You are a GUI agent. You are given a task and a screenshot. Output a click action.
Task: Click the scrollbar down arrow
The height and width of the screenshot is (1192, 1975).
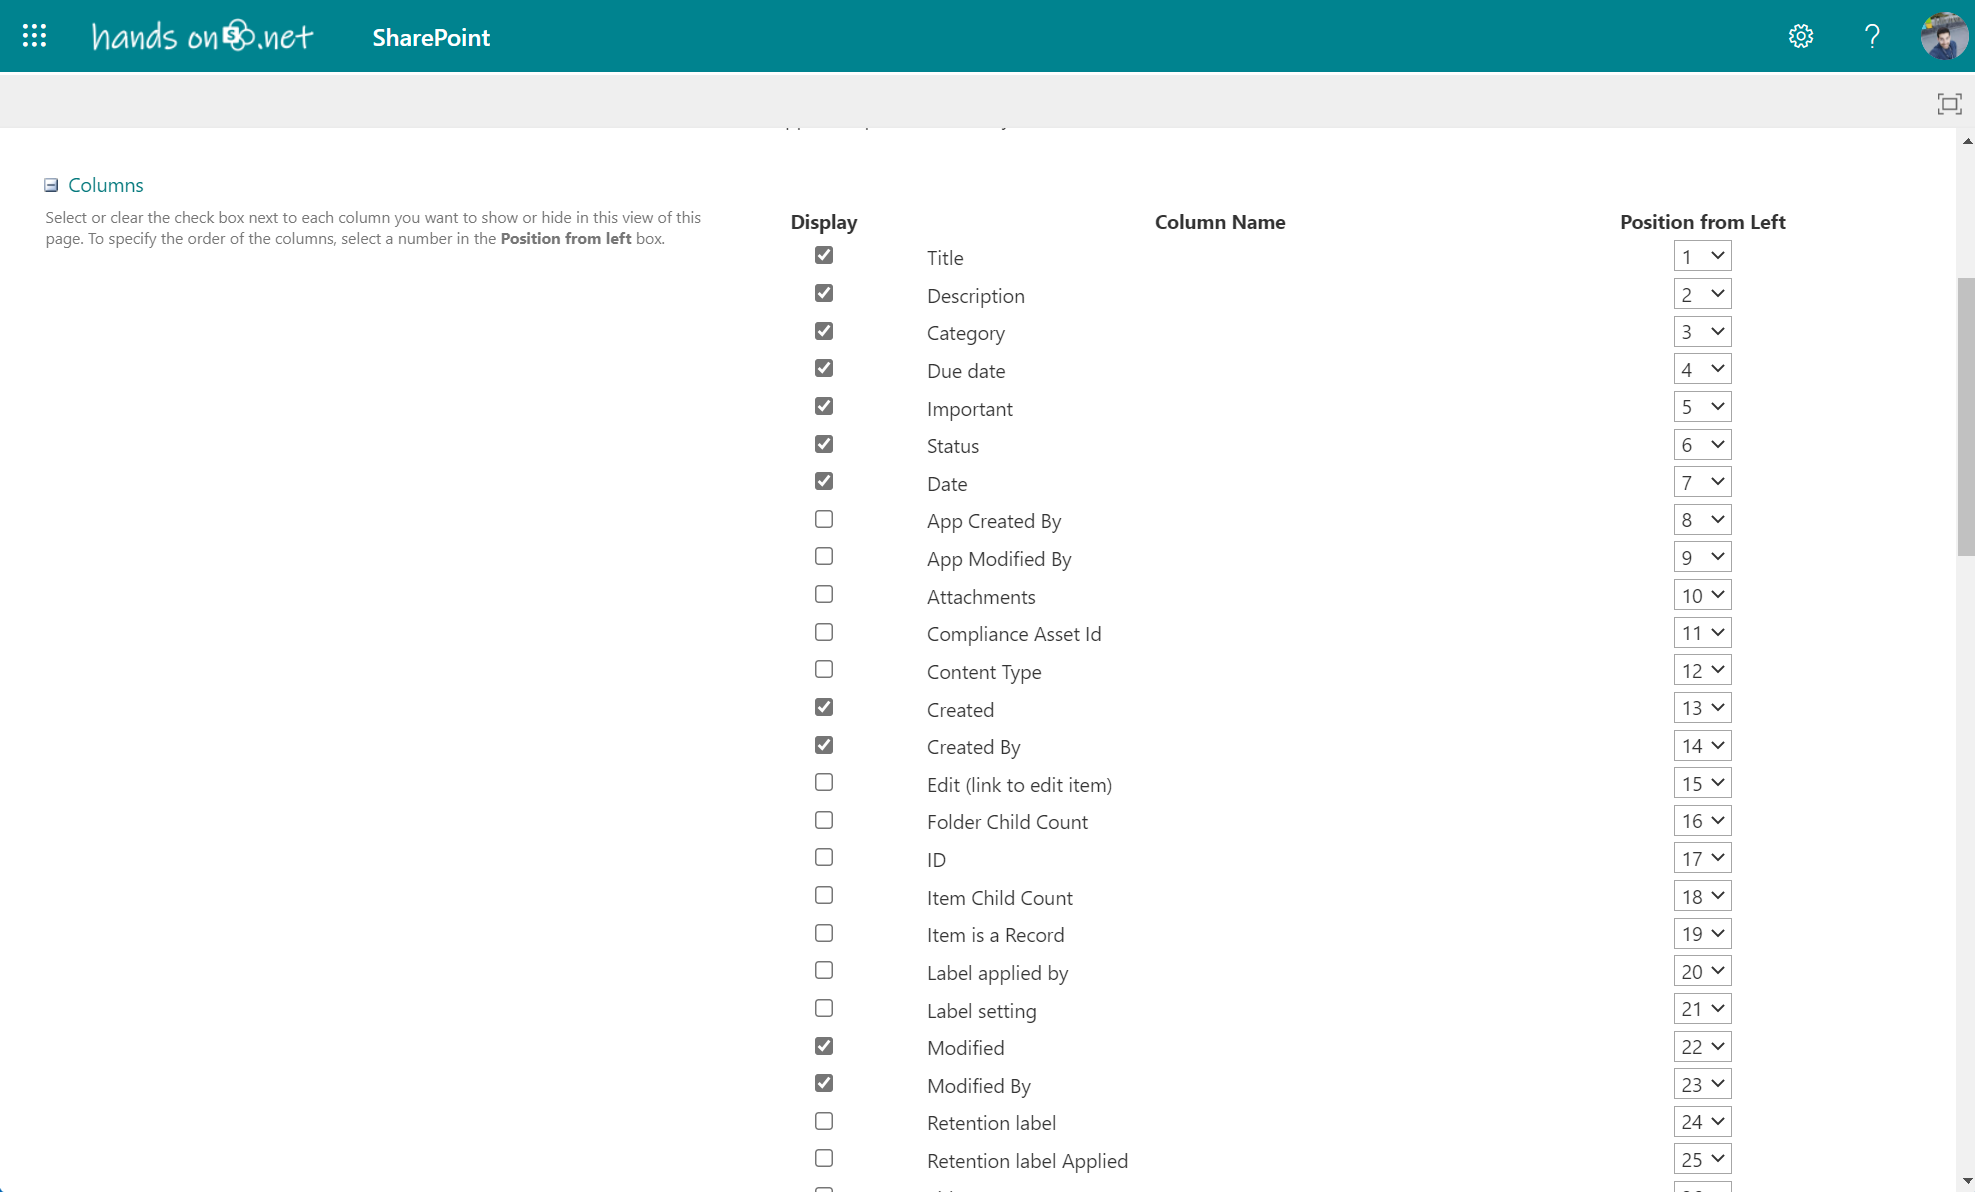point(1966,1181)
